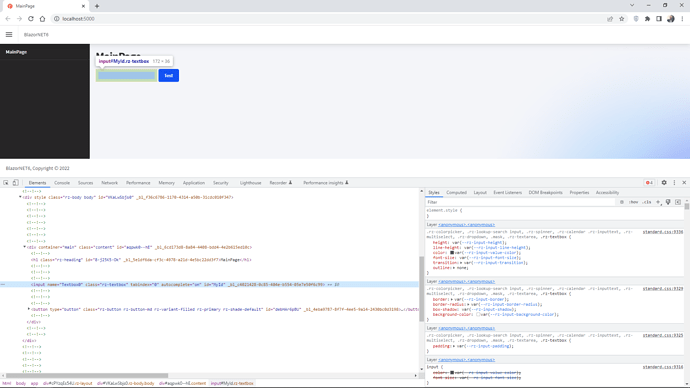
Task: Bookmark this page with the star
Action: [621, 19]
